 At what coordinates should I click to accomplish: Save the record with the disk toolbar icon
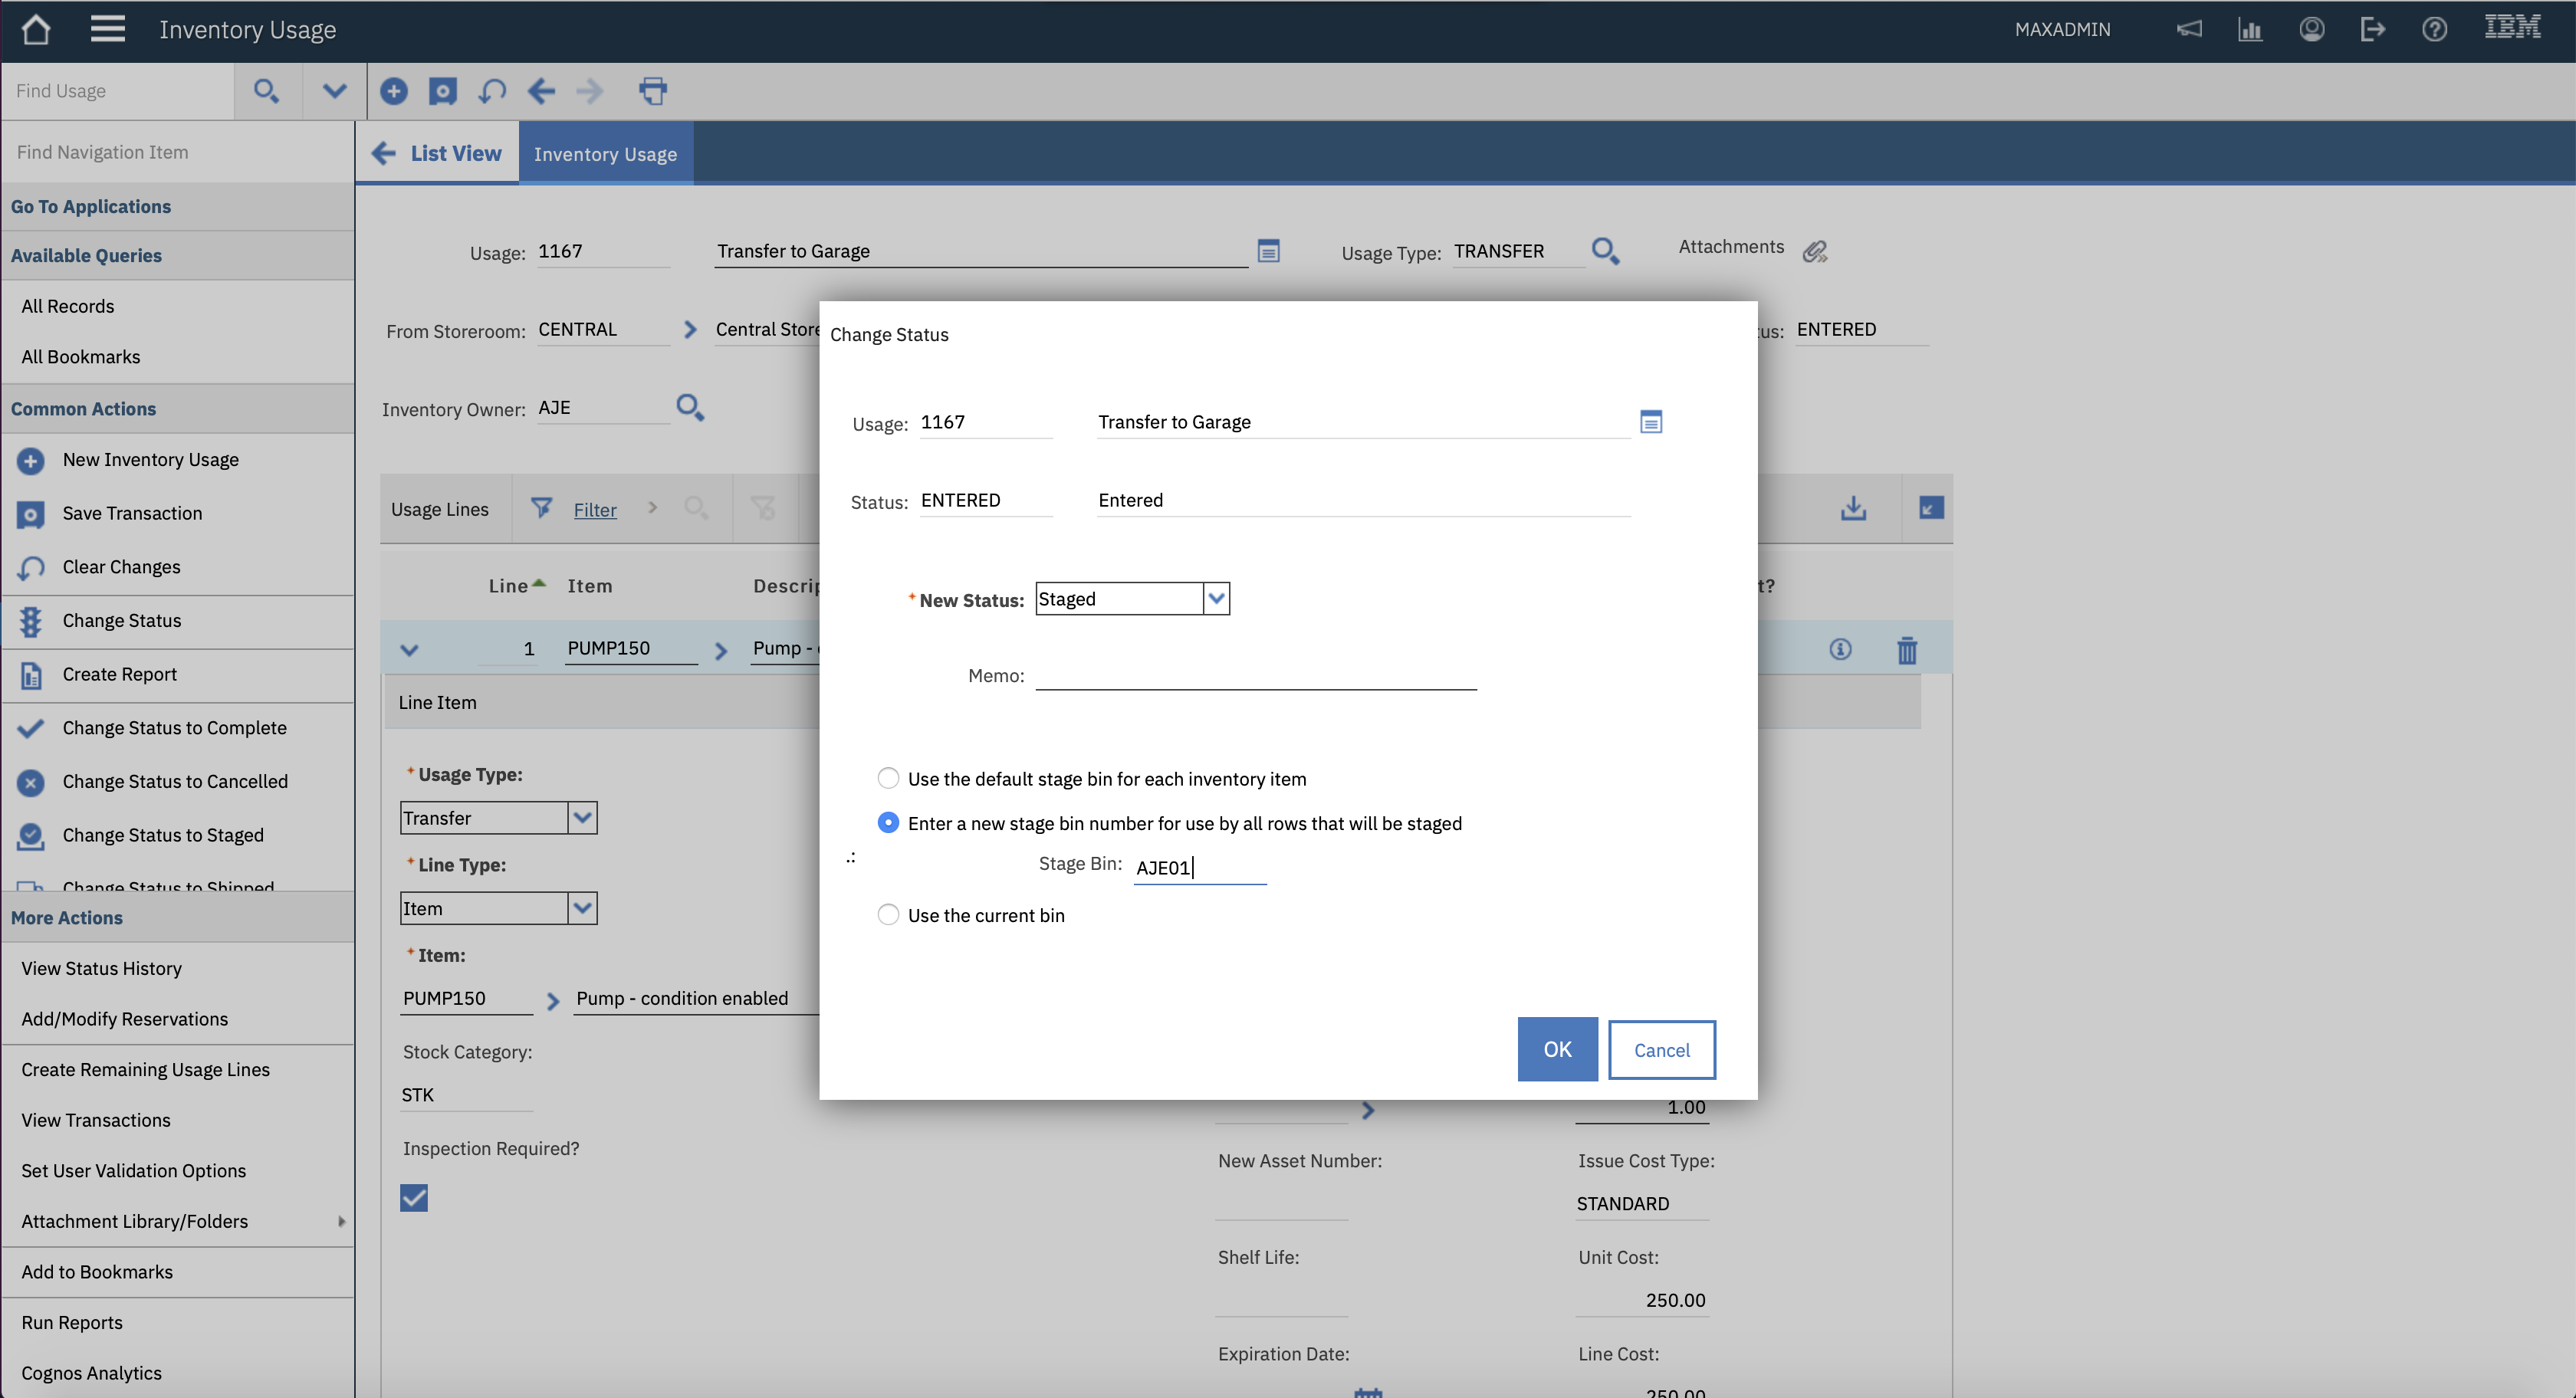[443, 91]
